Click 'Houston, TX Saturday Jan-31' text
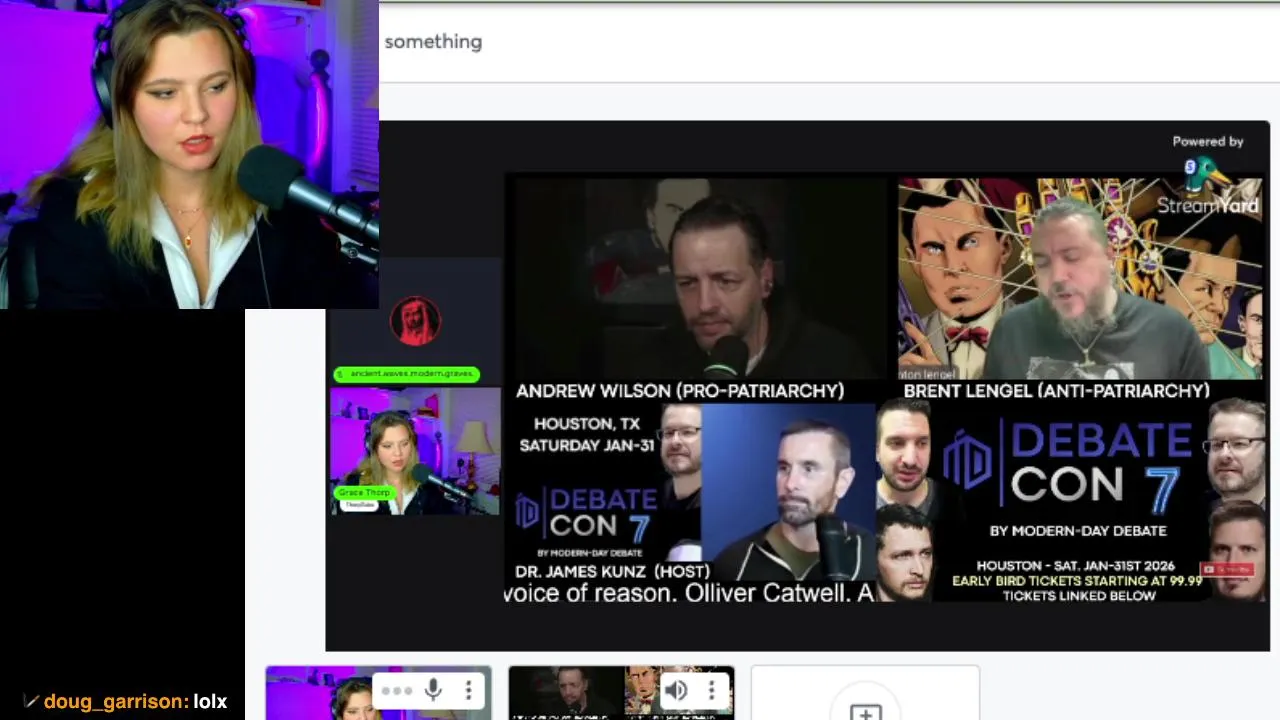Viewport: 1280px width, 720px height. point(587,435)
